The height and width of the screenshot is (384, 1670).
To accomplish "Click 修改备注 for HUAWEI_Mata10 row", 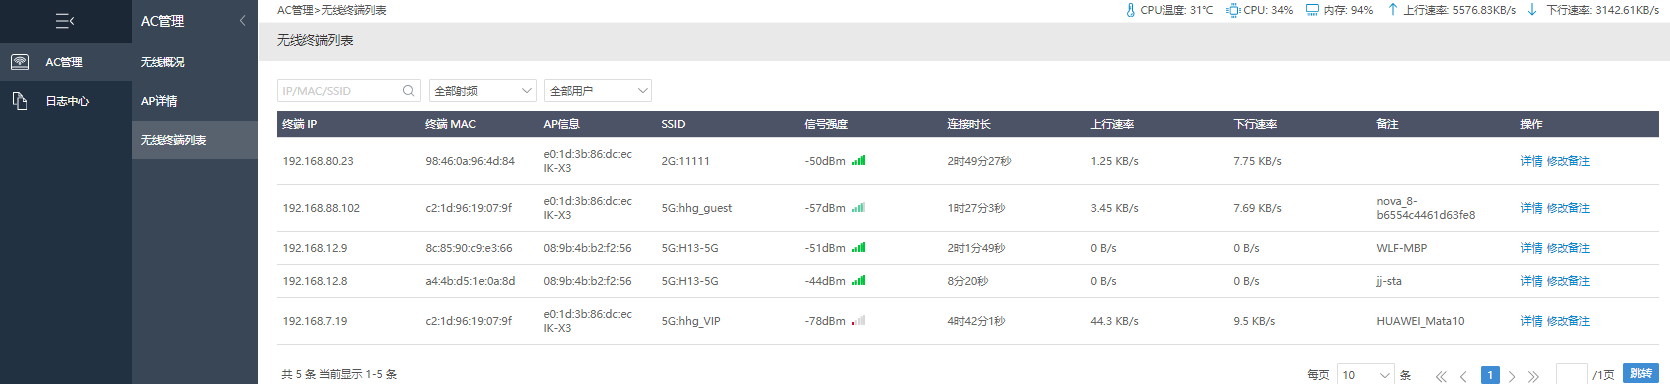I will tap(1568, 321).
